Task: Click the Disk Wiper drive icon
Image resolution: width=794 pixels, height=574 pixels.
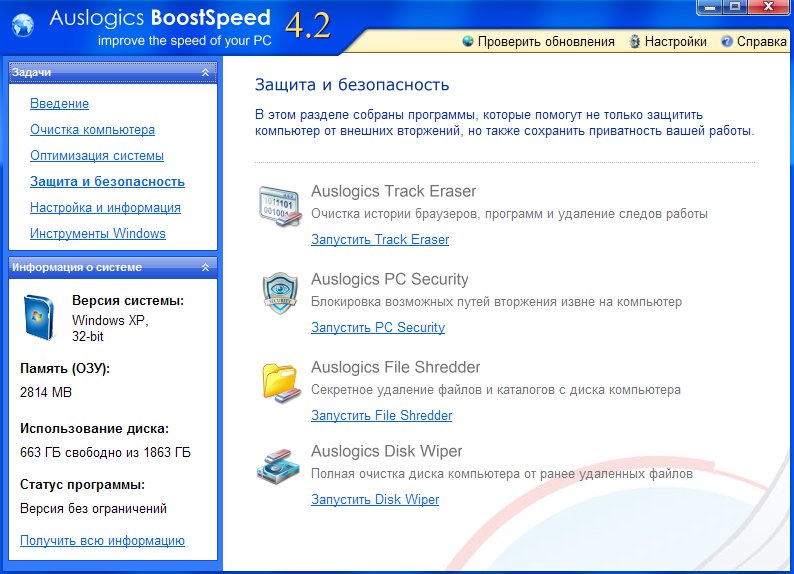Action: (278, 466)
